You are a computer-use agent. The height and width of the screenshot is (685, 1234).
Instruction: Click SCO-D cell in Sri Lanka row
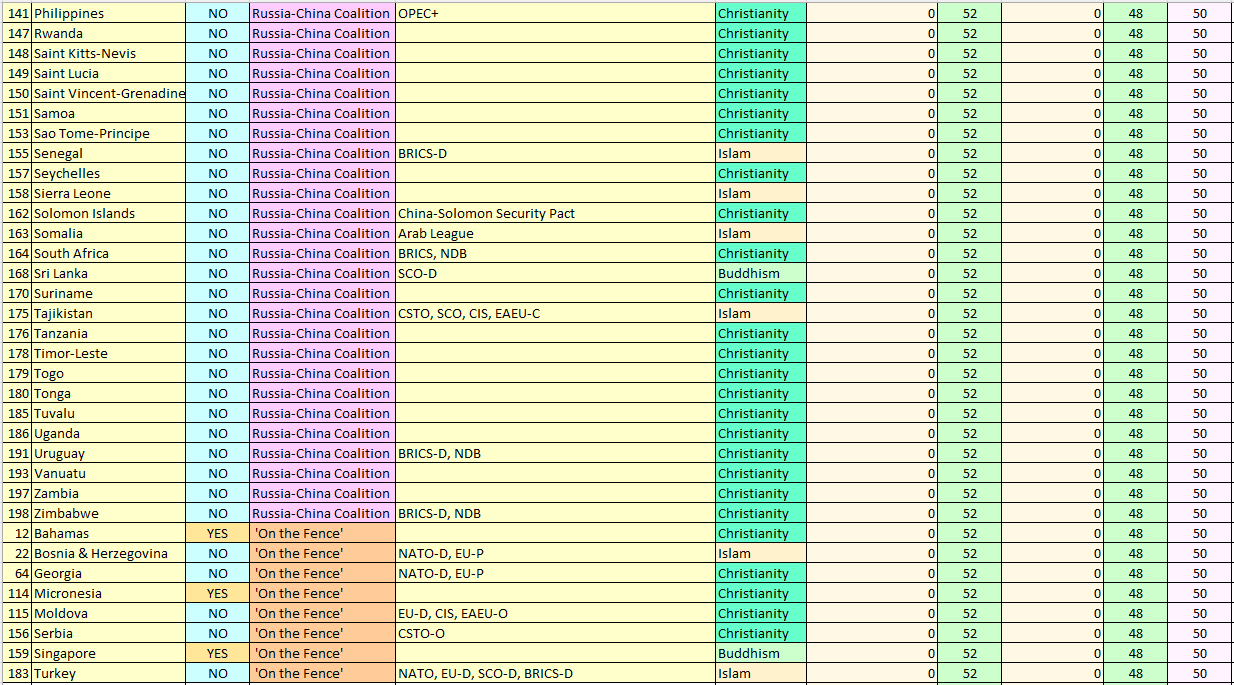[x=555, y=274]
